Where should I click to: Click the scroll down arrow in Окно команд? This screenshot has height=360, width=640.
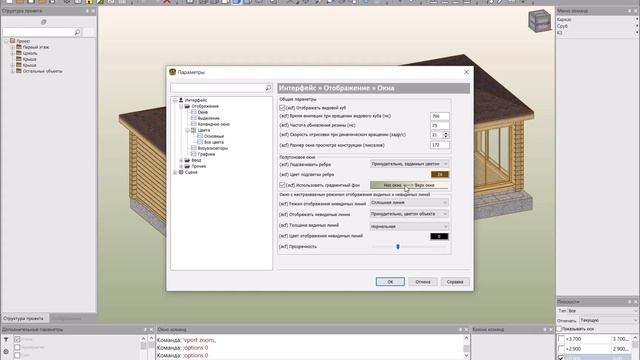[x=466, y=356]
